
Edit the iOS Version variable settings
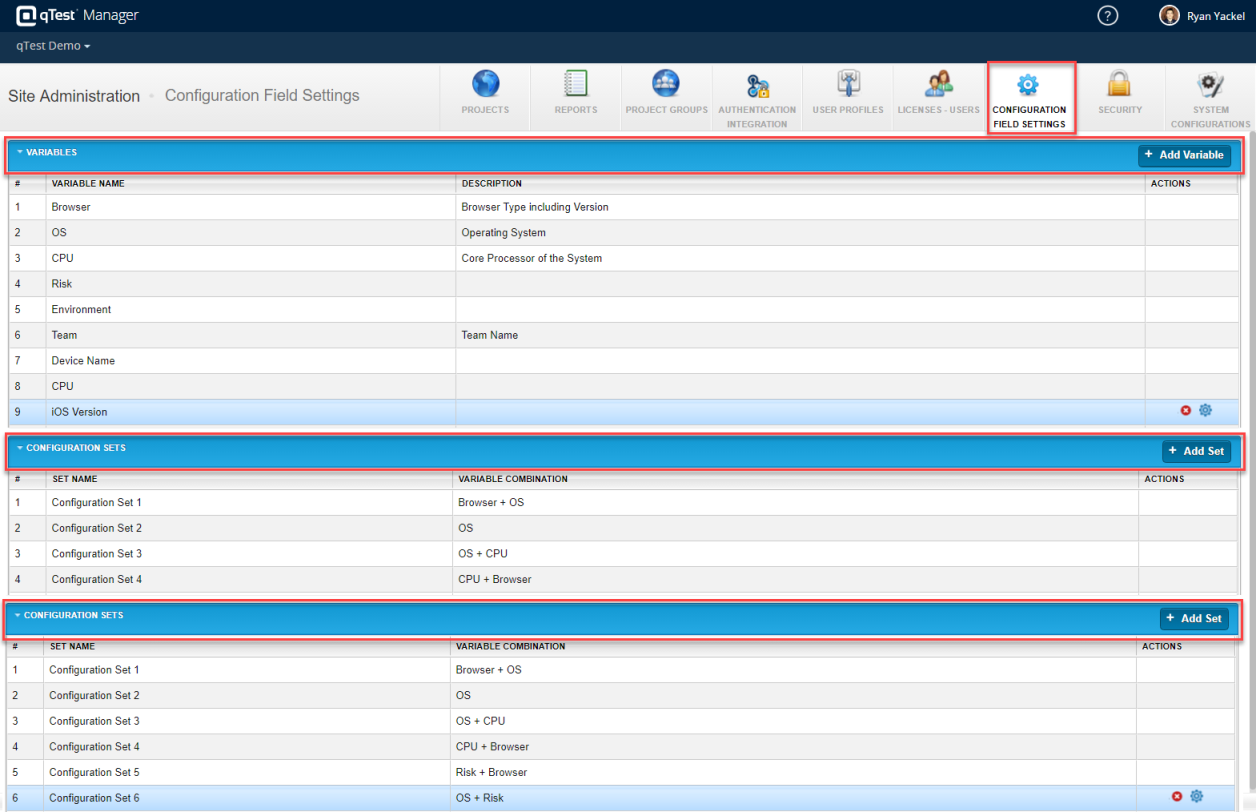[x=1205, y=411]
